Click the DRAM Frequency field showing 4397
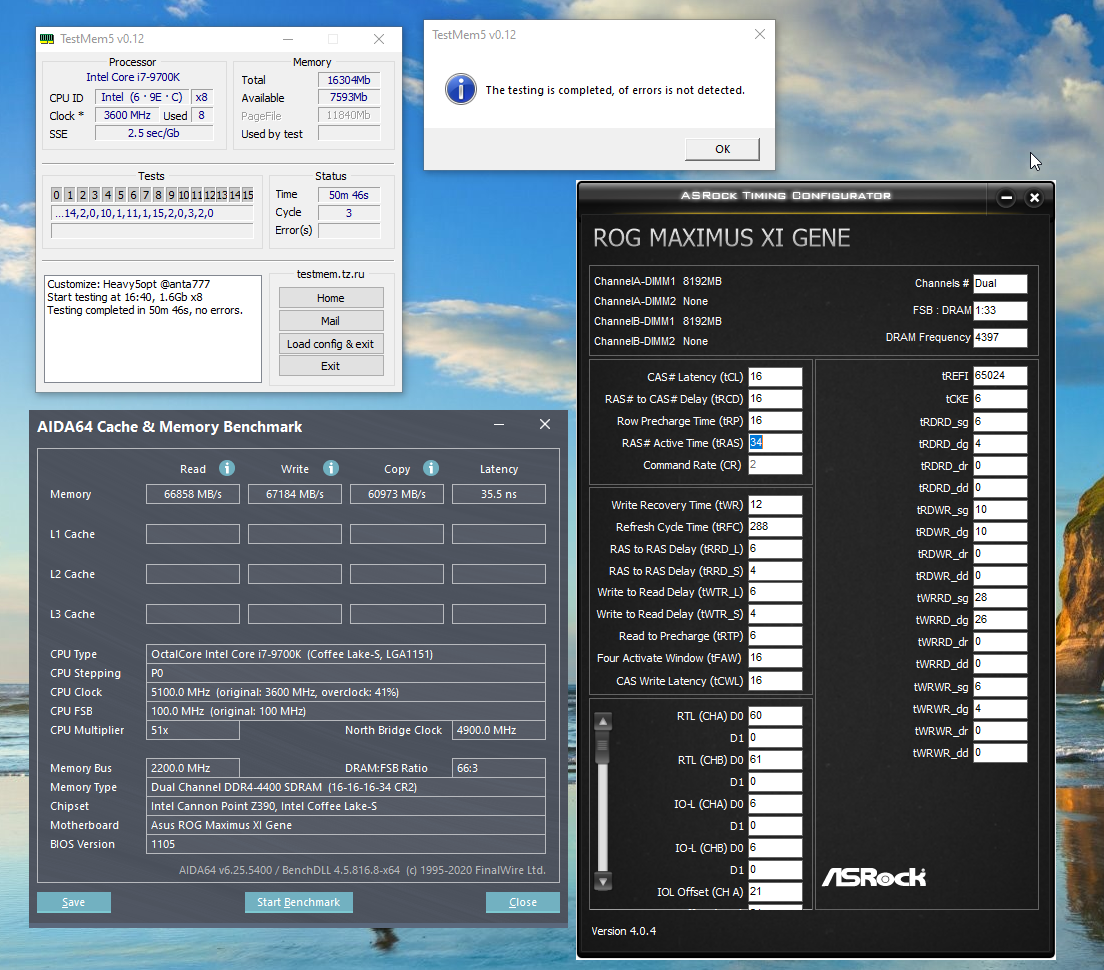 pyautogui.click(x=1000, y=337)
